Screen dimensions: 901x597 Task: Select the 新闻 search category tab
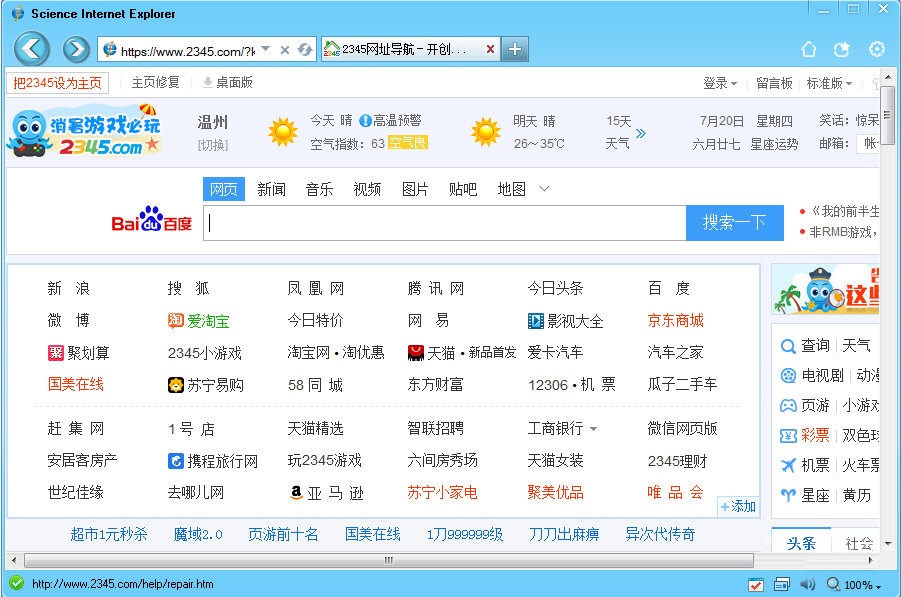point(271,188)
